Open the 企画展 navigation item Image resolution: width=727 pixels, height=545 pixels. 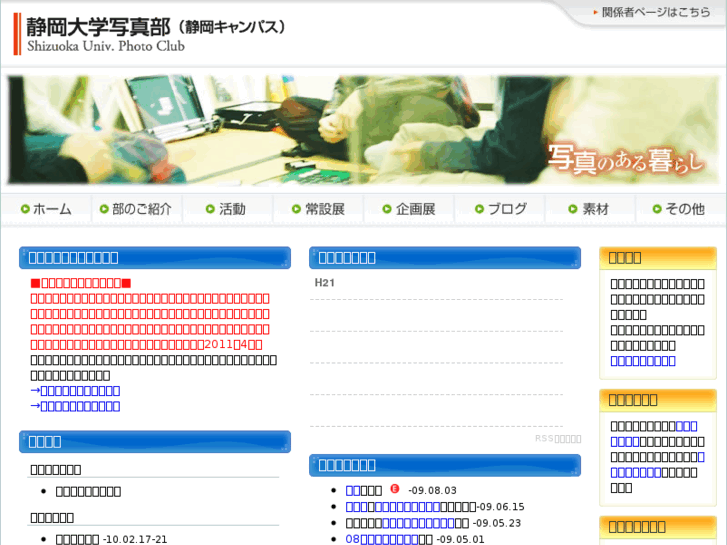tap(409, 209)
